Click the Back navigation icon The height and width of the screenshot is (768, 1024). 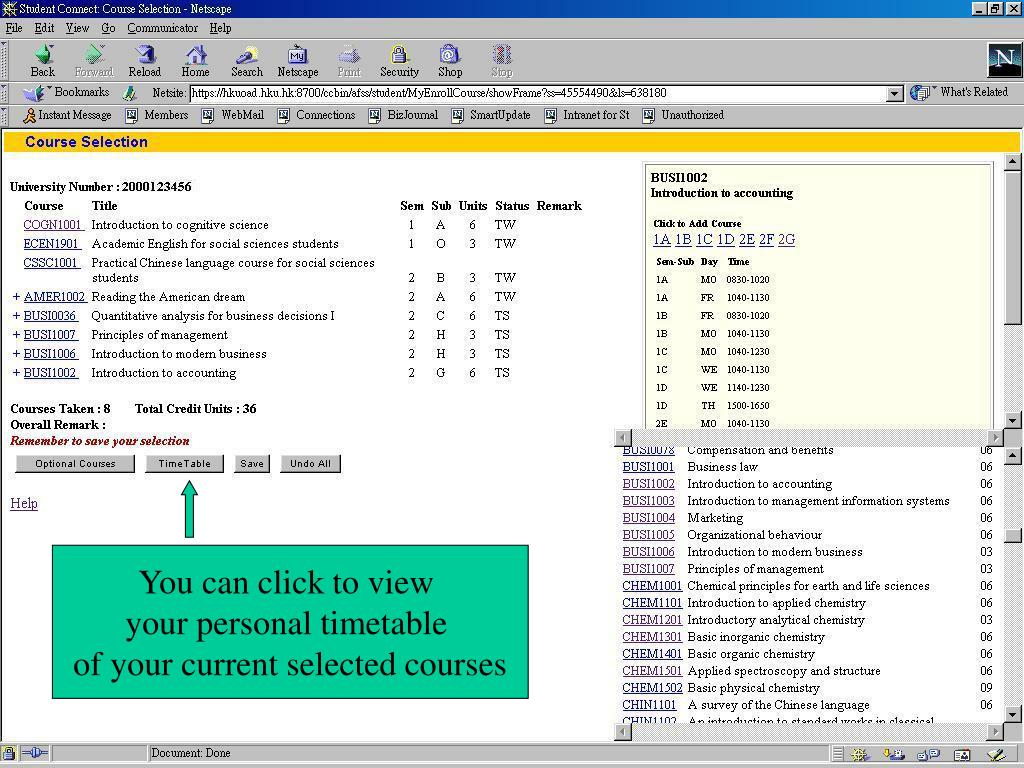tap(43, 55)
